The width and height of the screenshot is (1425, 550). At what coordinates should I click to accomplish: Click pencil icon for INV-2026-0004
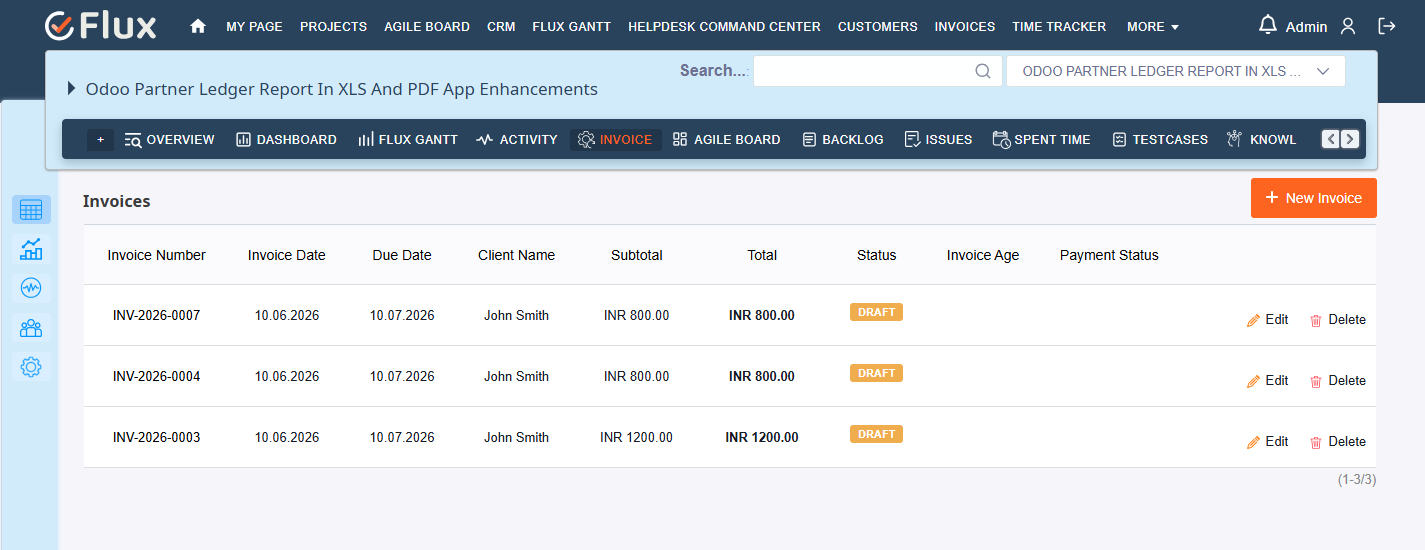(x=1254, y=382)
